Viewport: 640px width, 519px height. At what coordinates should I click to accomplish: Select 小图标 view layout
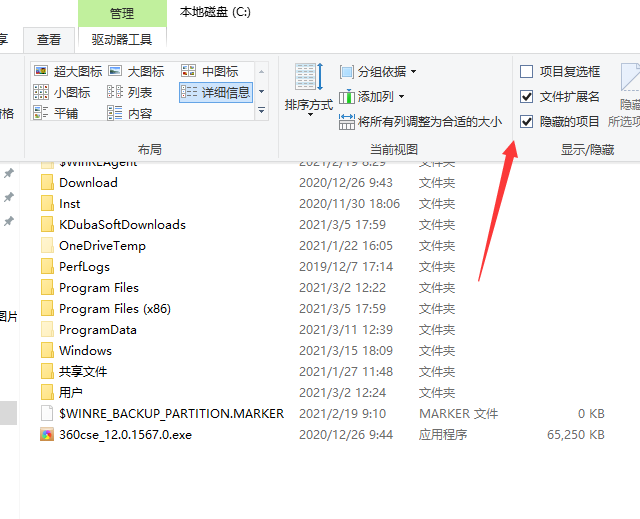click(x=41, y=92)
